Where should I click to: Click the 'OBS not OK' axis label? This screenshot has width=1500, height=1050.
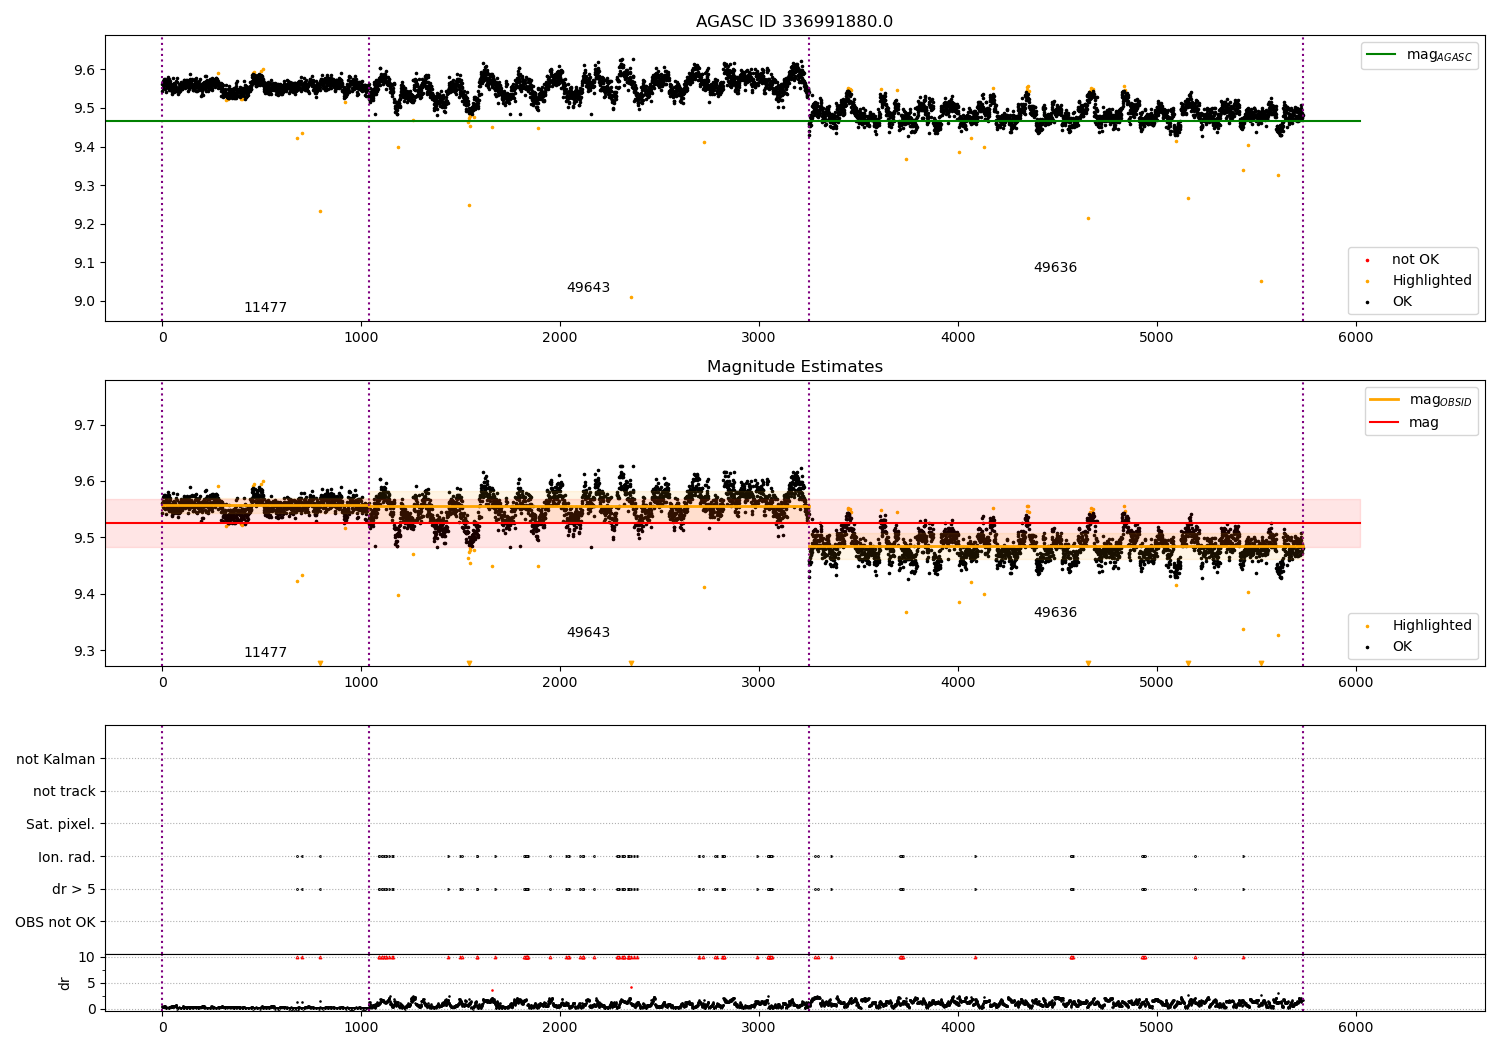pyautogui.click(x=56, y=922)
